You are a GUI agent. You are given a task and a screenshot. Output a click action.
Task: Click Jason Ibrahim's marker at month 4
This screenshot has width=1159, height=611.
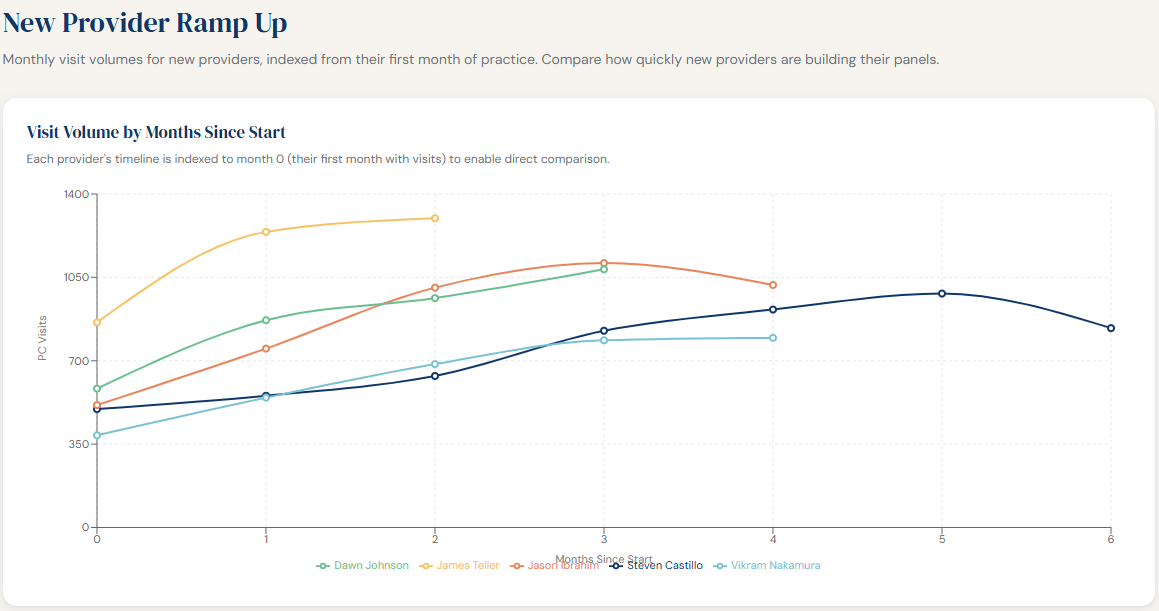tap(772, 286)
